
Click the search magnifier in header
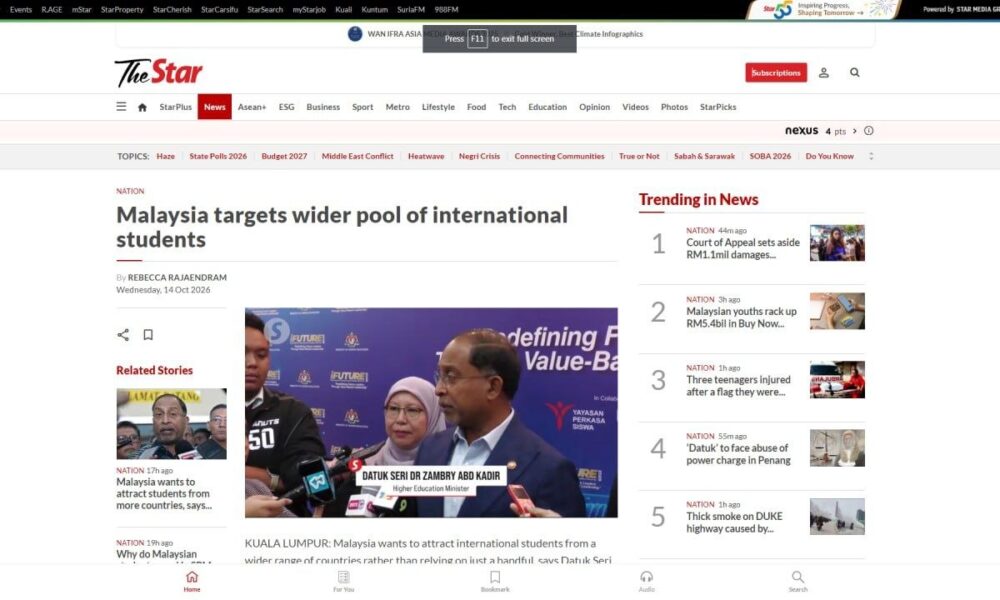(x=855, y=73)
